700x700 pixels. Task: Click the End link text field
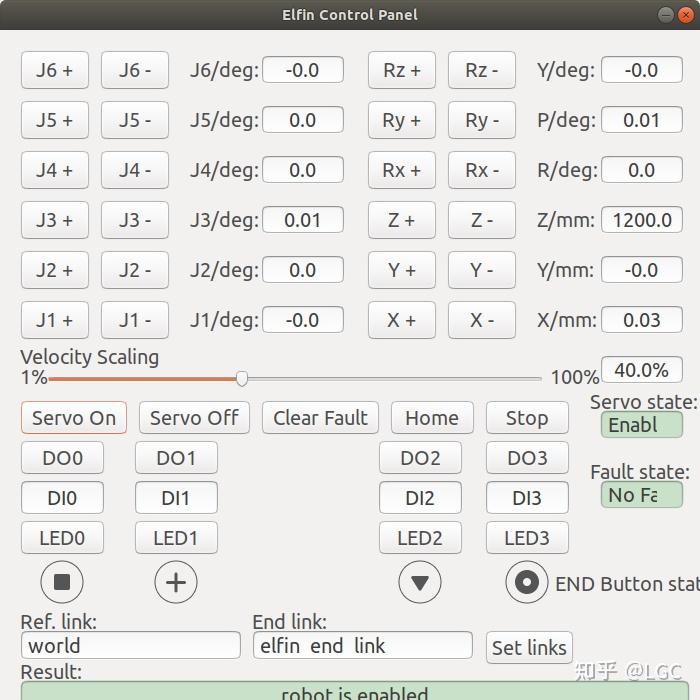362,645
